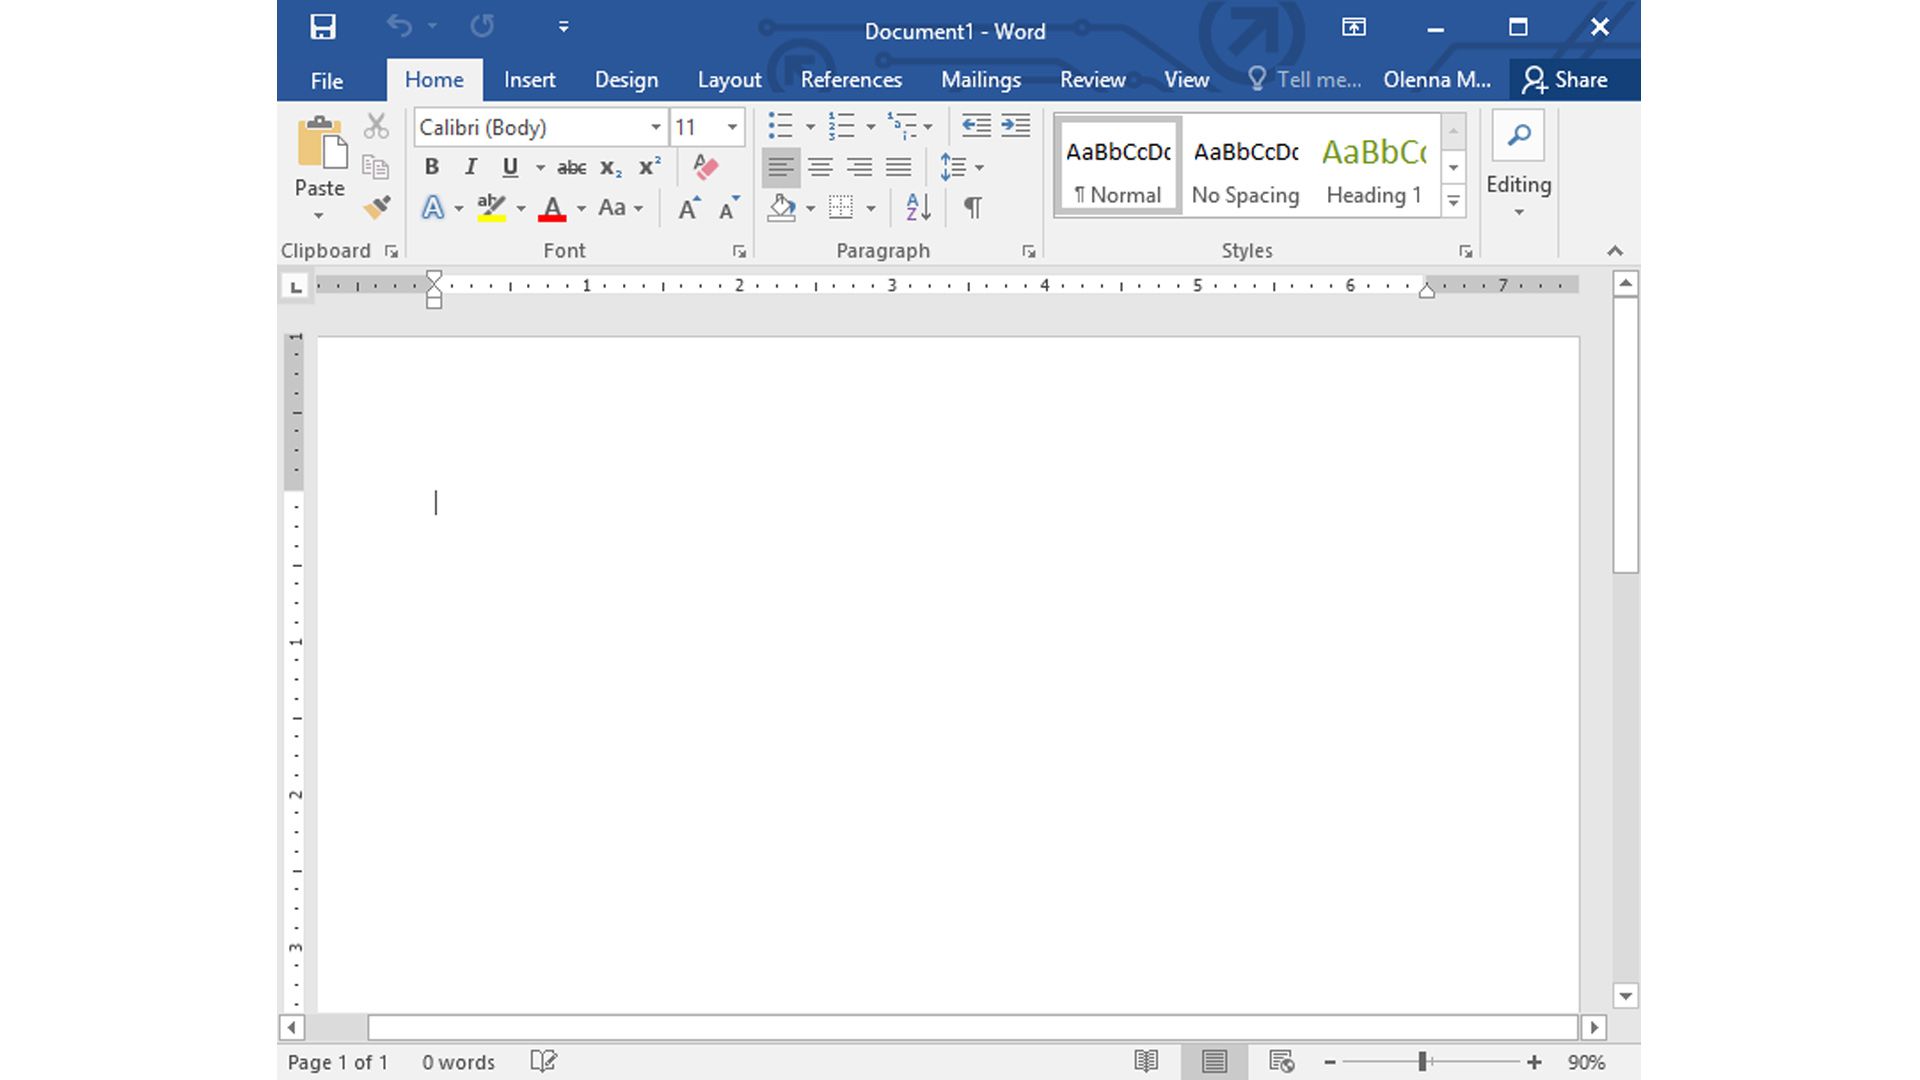Click the Sort A-Z icon
1920x1080 pixels.
point(918,207)
